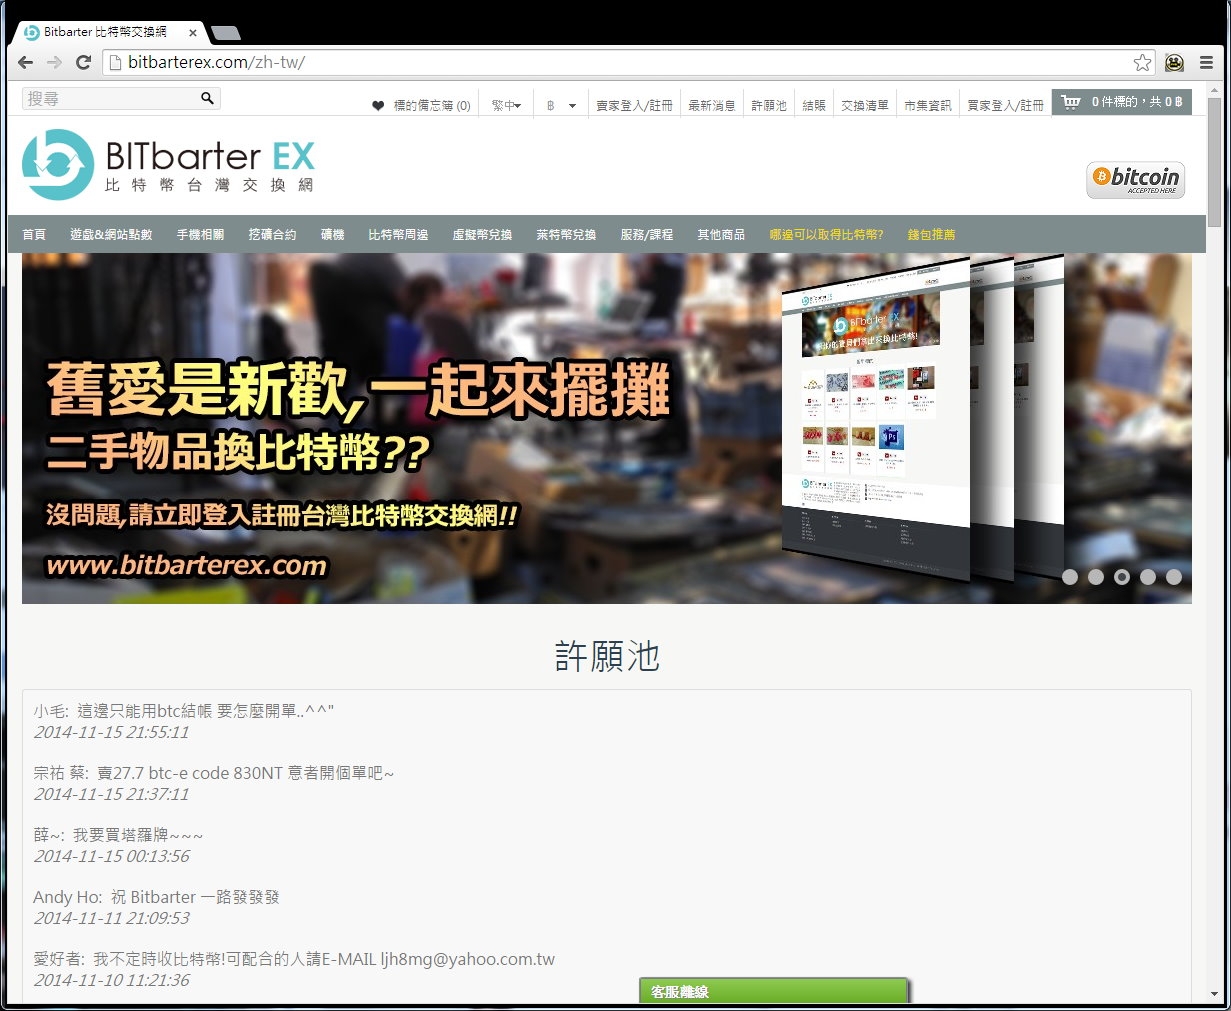Click the scrollbar down arrow

[1214, 994]
